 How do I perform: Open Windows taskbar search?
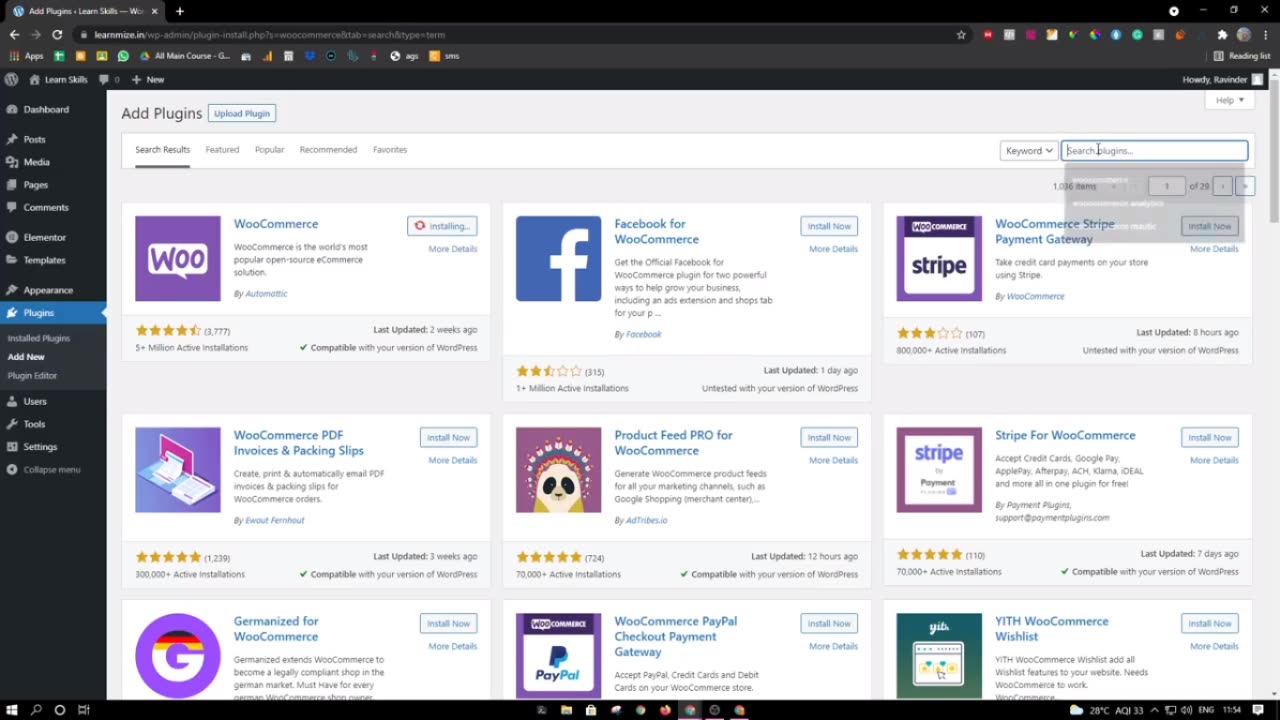pos(36,710)
